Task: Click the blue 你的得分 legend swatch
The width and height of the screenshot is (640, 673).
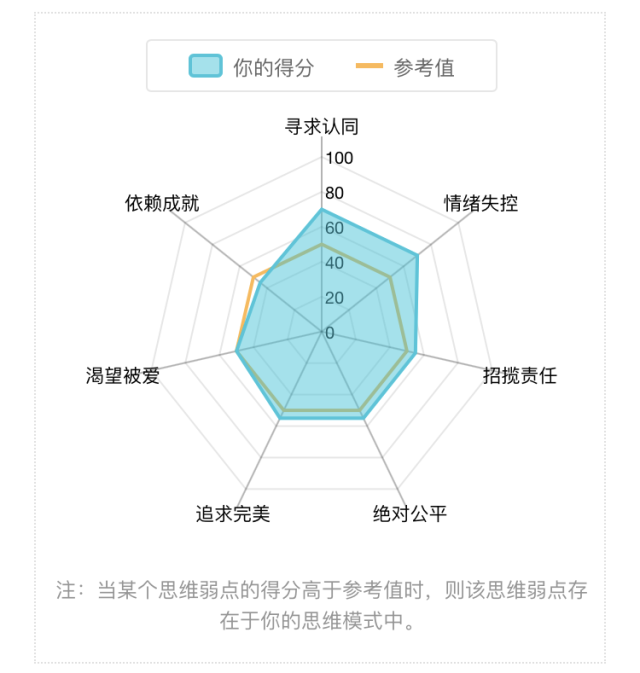Action: tap(205, 67)
